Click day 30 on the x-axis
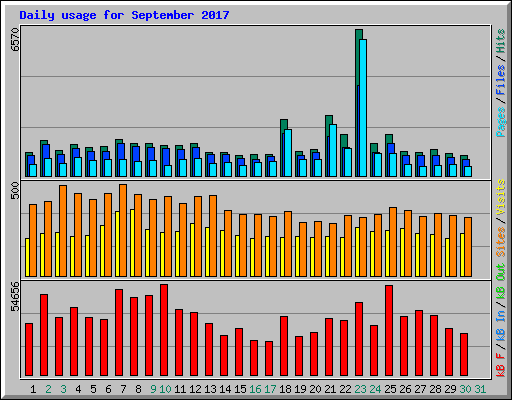 tap(465, 389)
